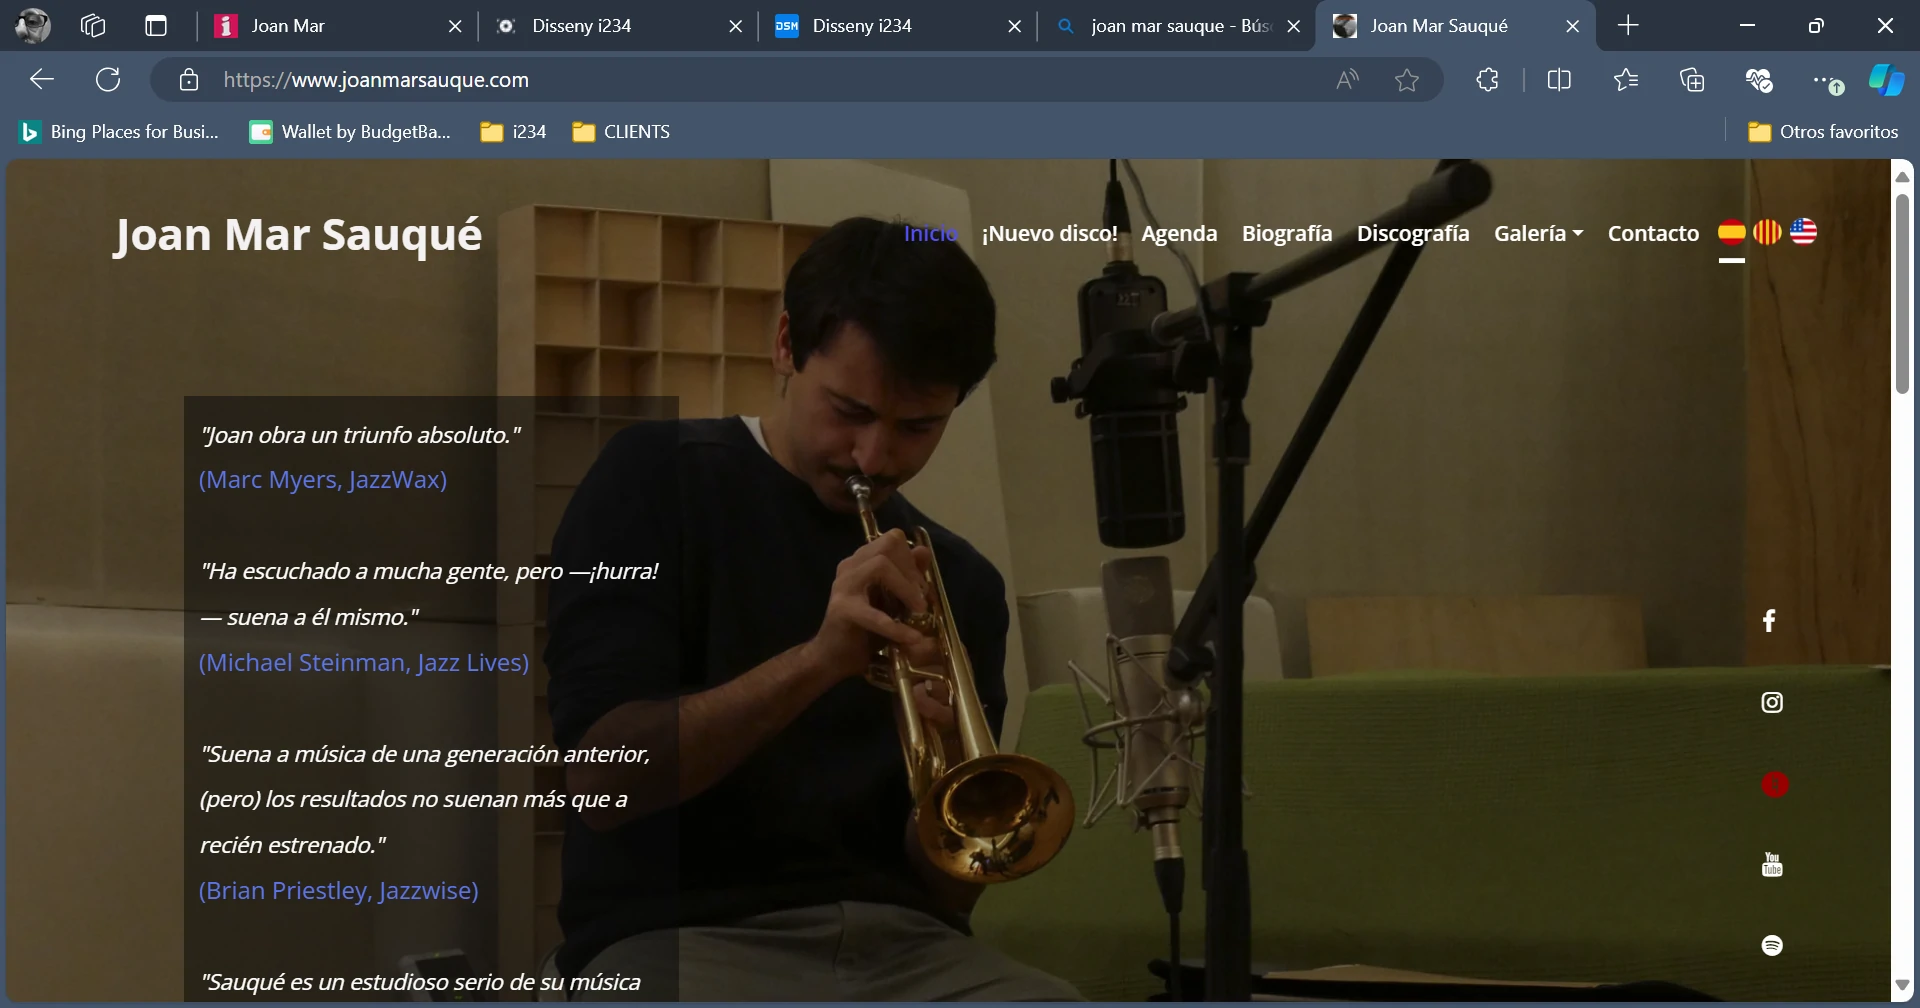Open the Facebook social icon
Screen dimensions: 1920x1008
[x=1769, y=621]
